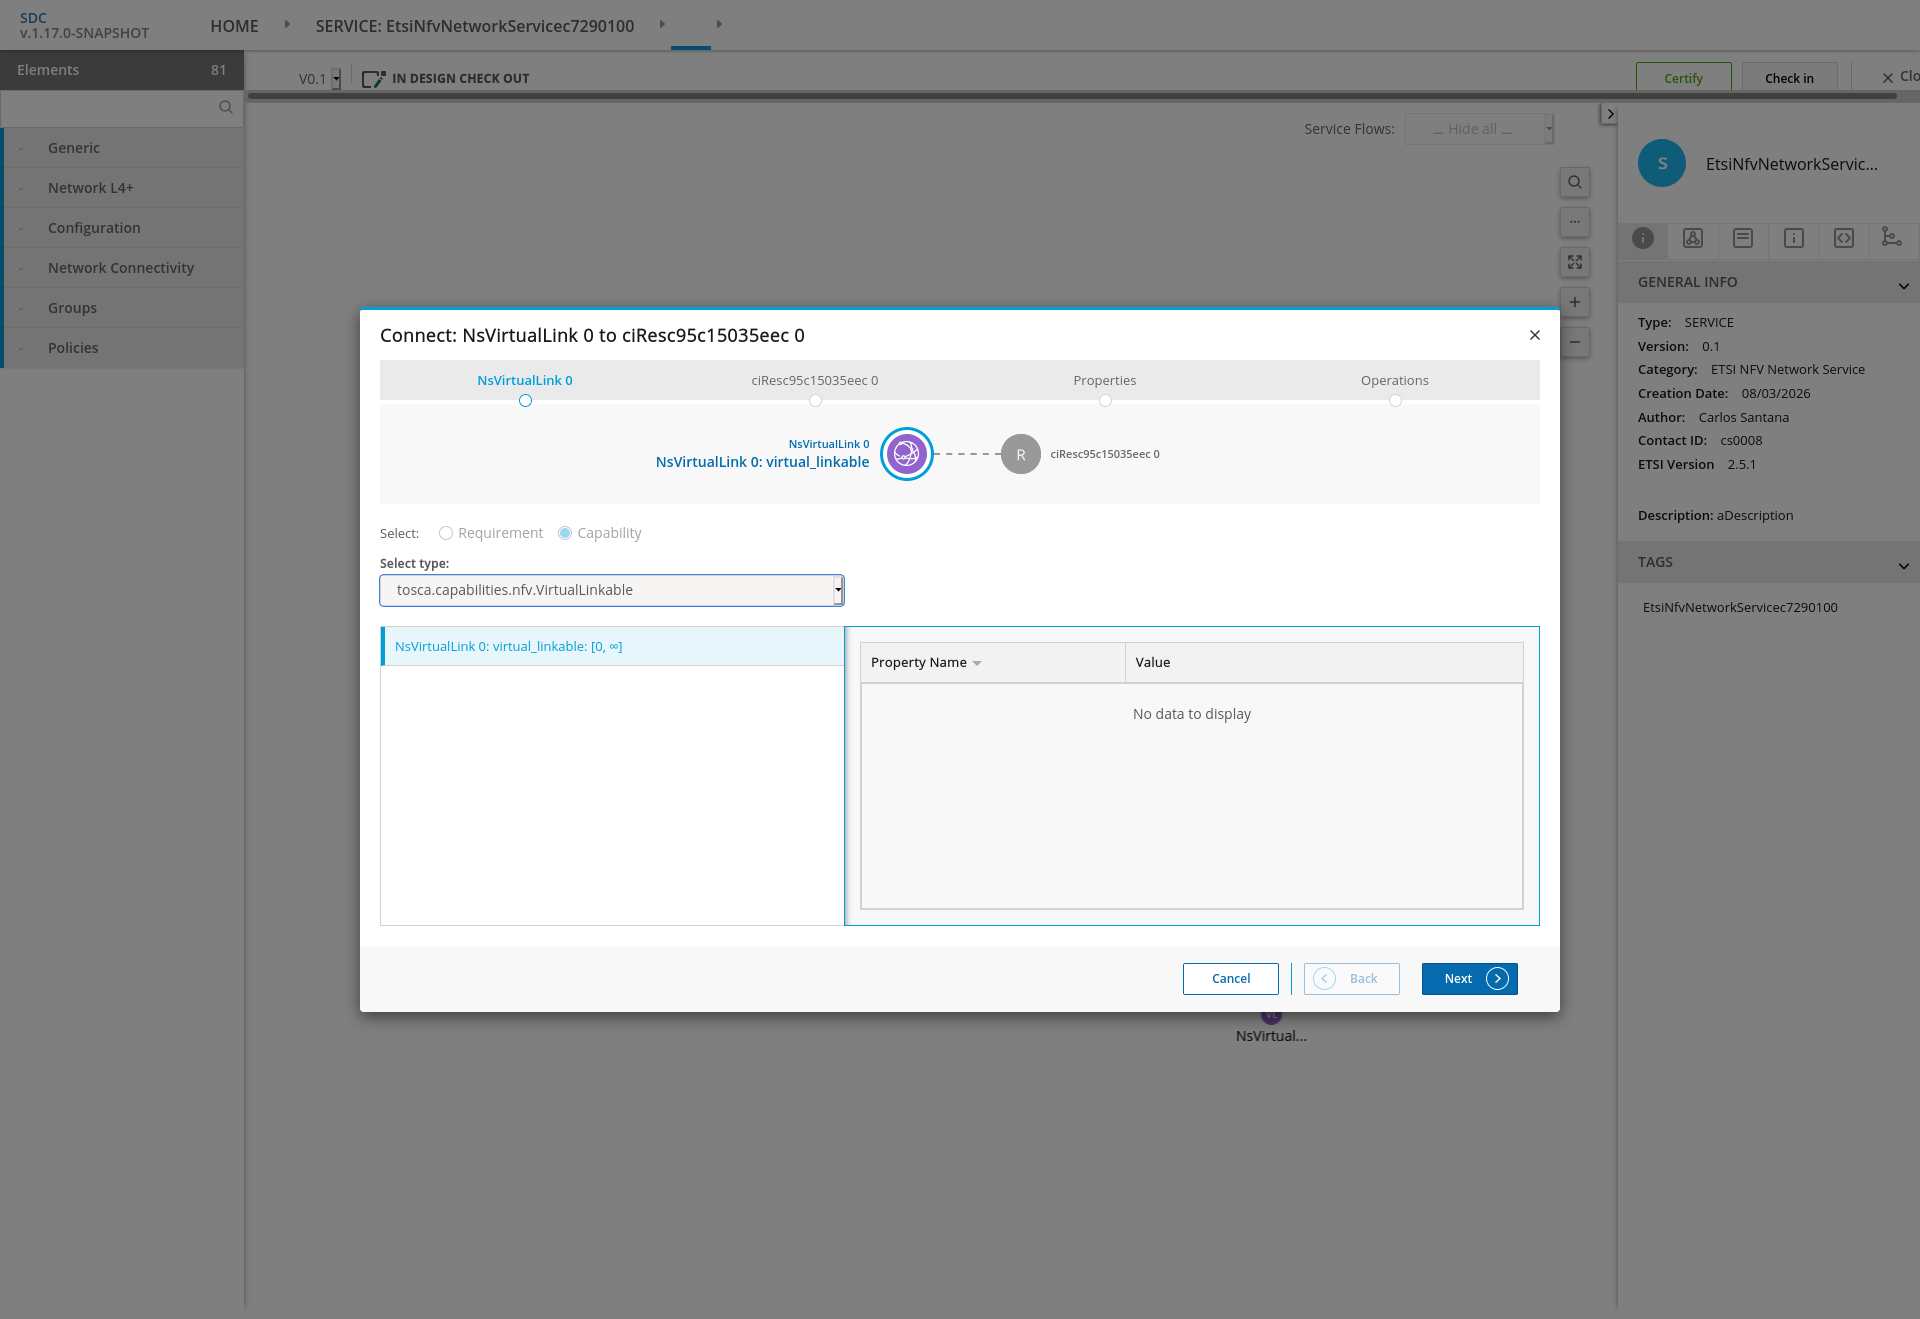
Task: Expand the Groups category
Action: point(123,308)
